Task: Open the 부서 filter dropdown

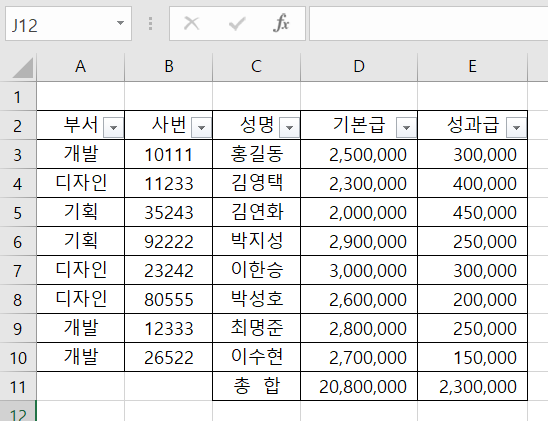Action: point(114,128)
